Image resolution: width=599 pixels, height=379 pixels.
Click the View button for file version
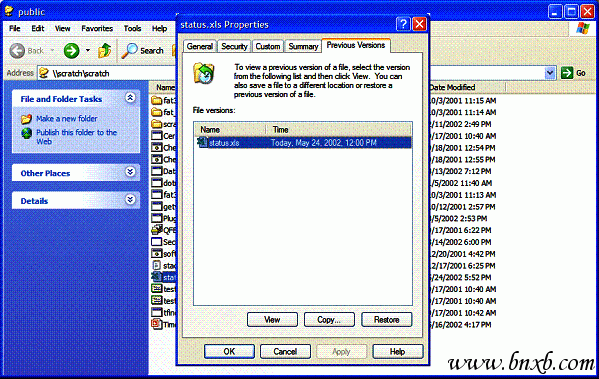click(272, 319)
